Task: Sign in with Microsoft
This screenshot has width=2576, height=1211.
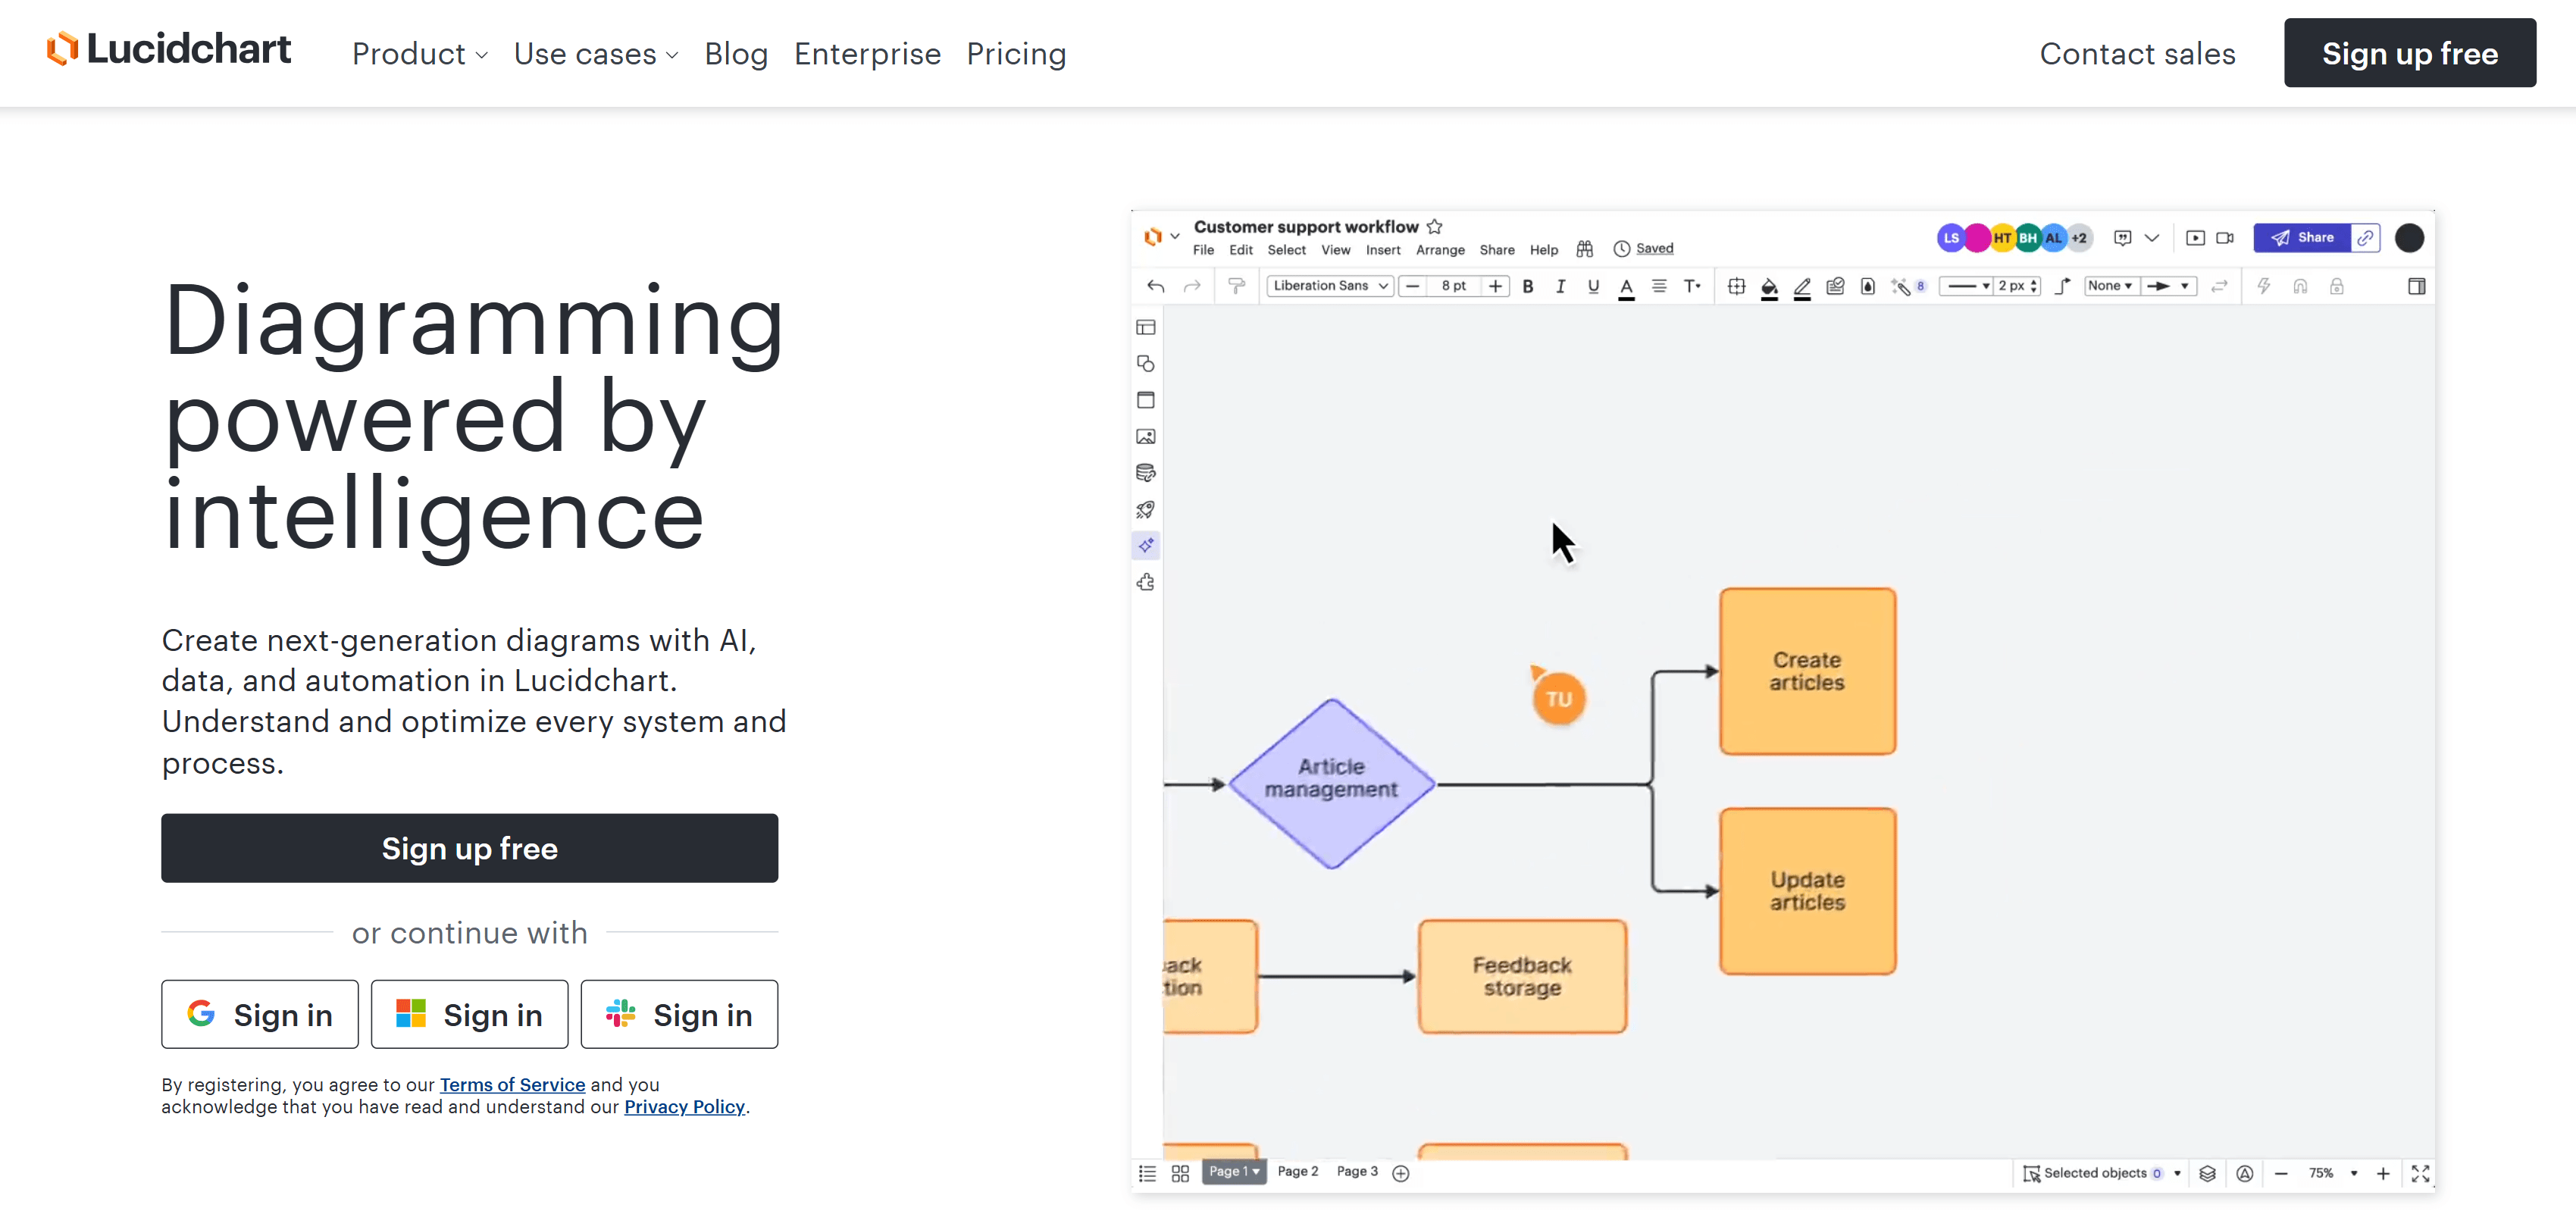Action: [469, 1014]
